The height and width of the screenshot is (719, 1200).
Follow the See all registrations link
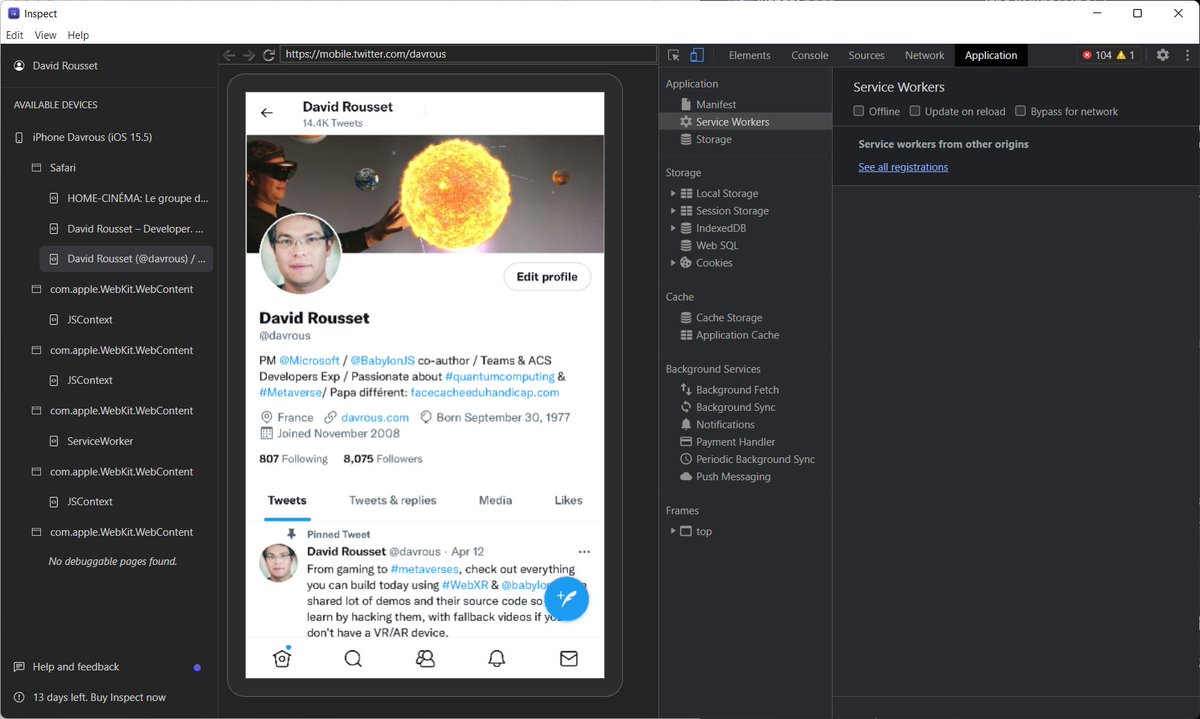coord(903,167)
